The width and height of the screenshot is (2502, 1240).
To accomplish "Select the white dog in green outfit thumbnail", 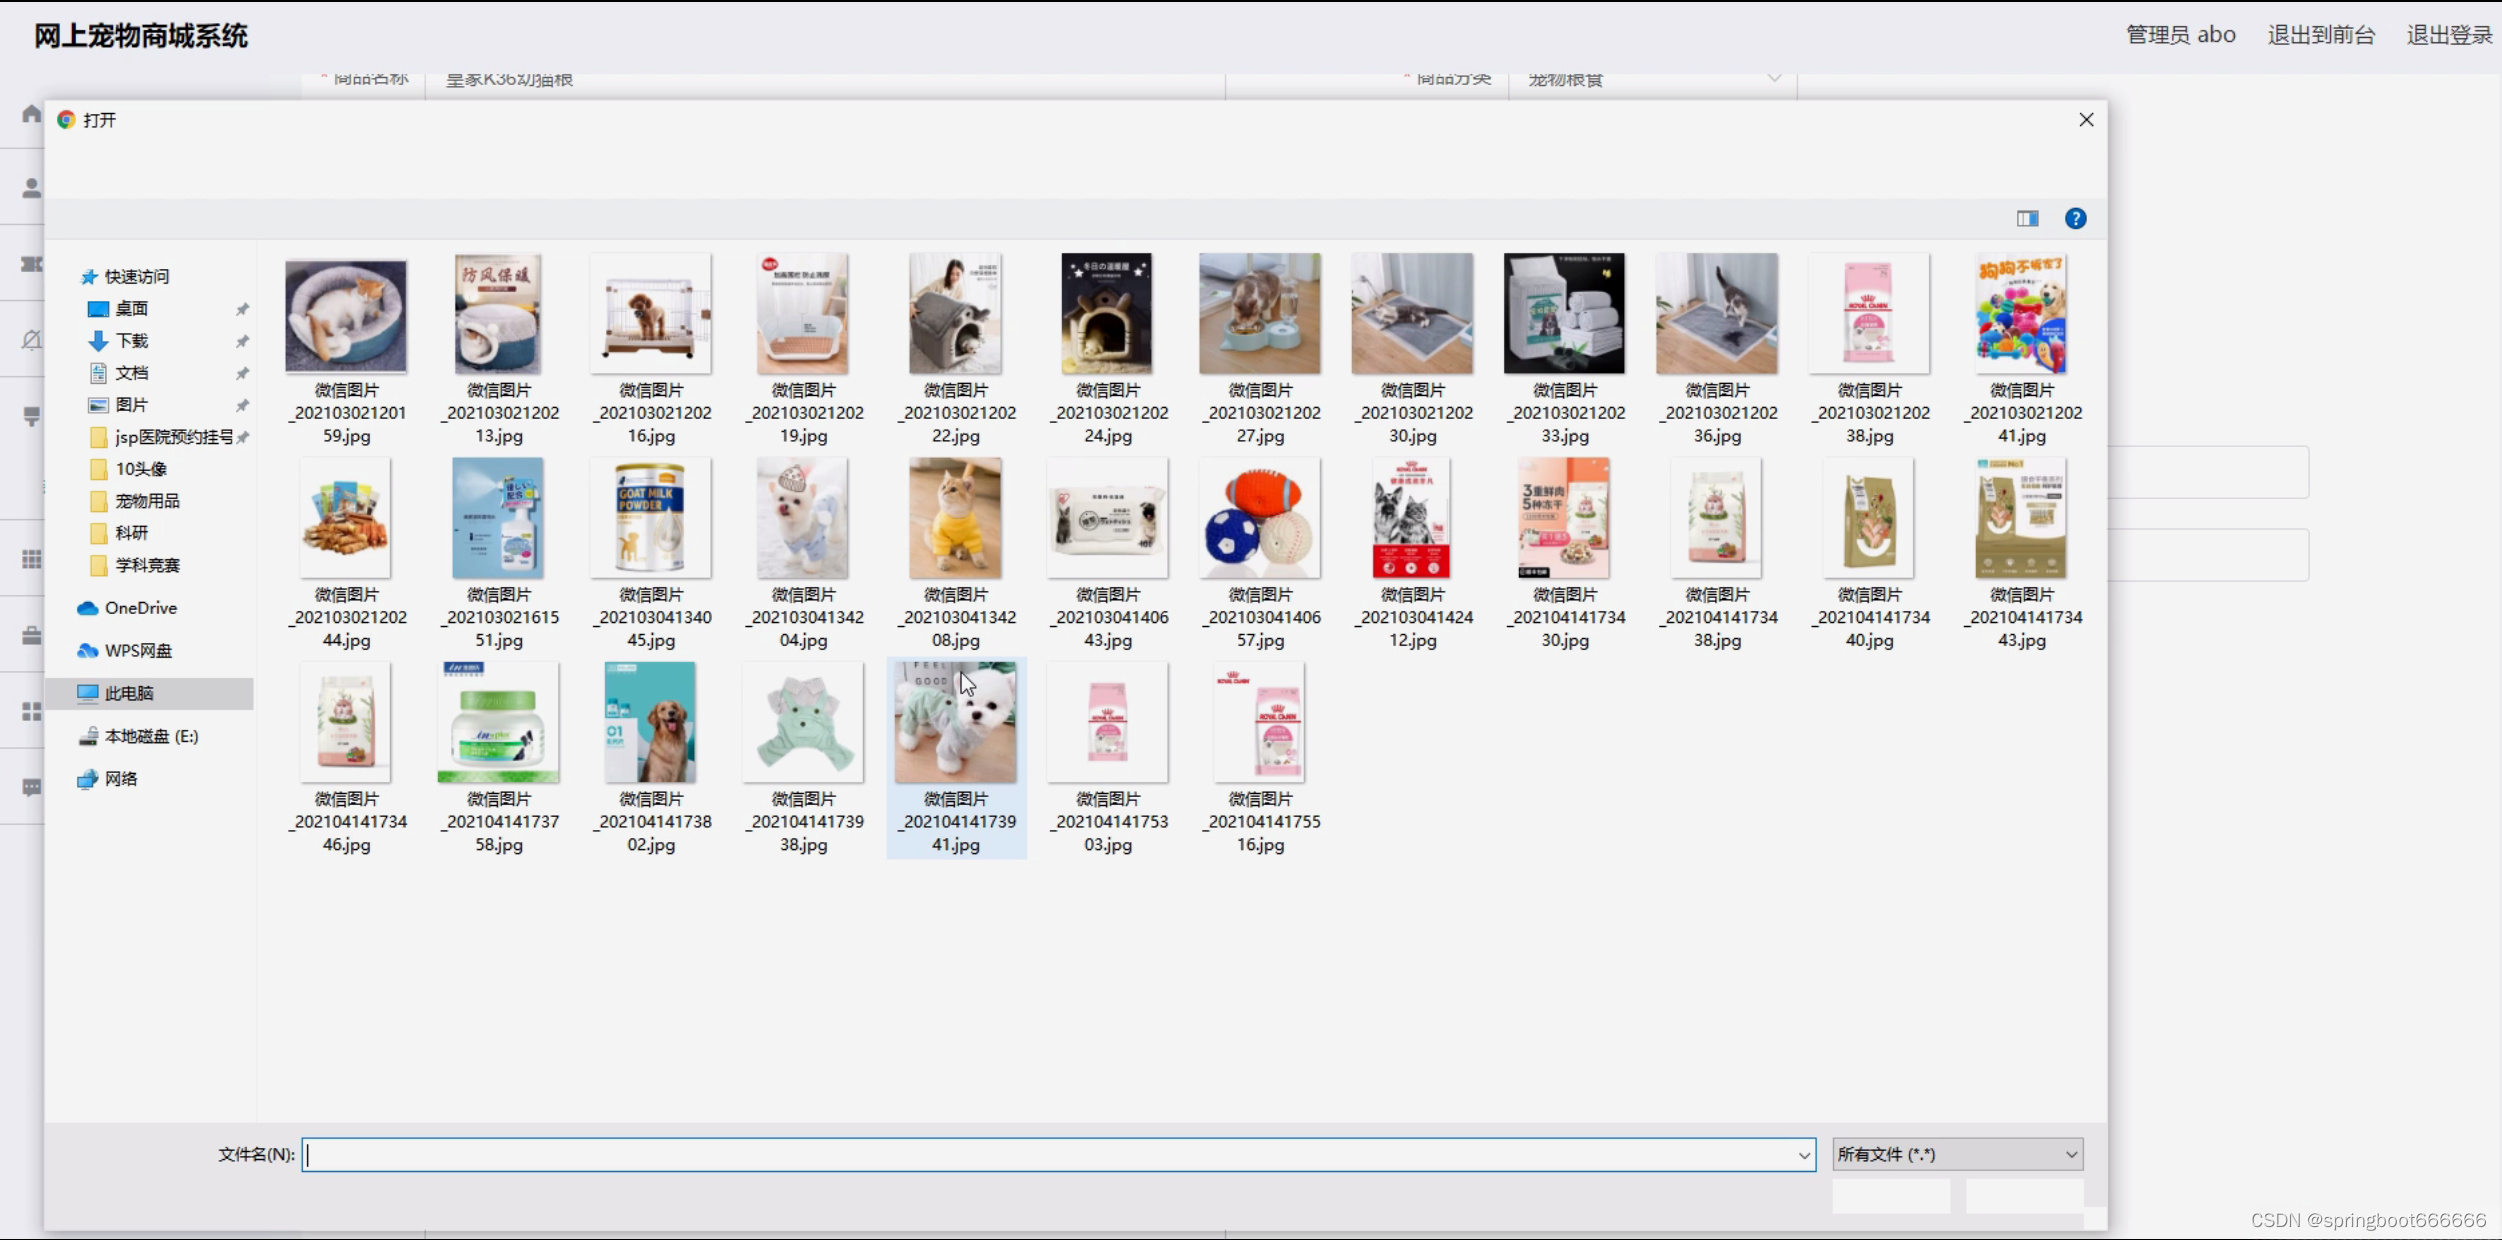I will point(955,723).
